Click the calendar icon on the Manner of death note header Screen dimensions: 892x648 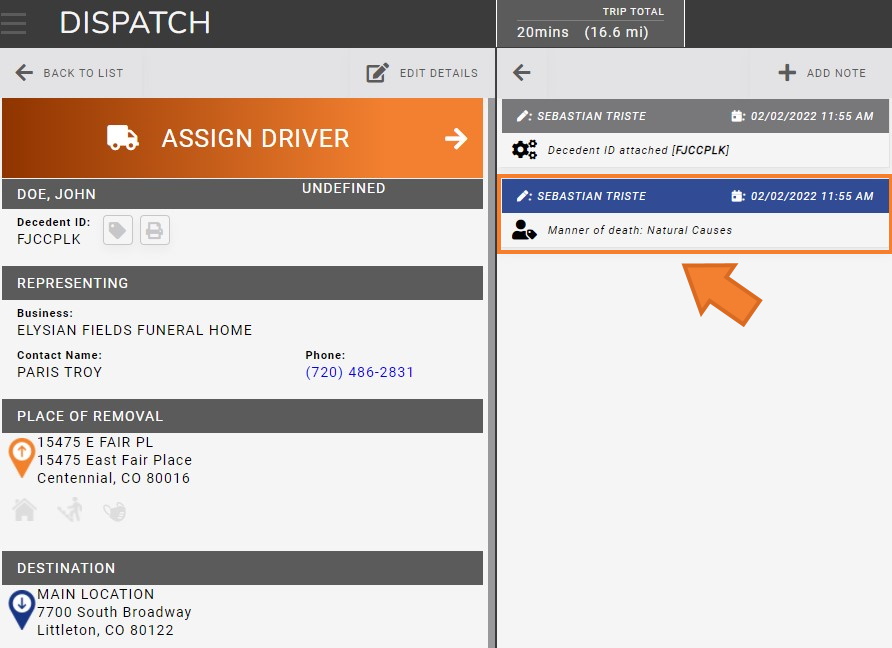click(737, 196)
